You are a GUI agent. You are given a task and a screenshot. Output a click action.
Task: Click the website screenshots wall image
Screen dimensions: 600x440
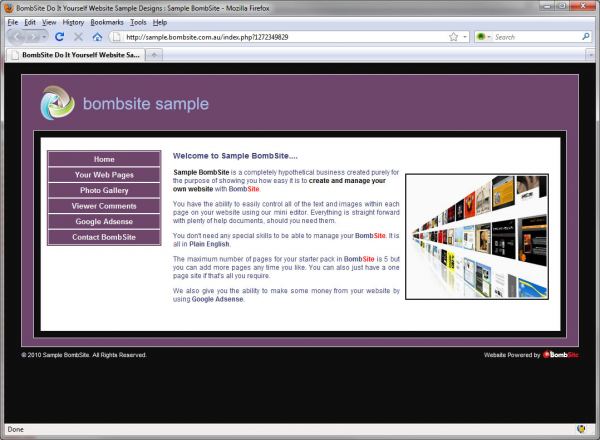(477, 236)
